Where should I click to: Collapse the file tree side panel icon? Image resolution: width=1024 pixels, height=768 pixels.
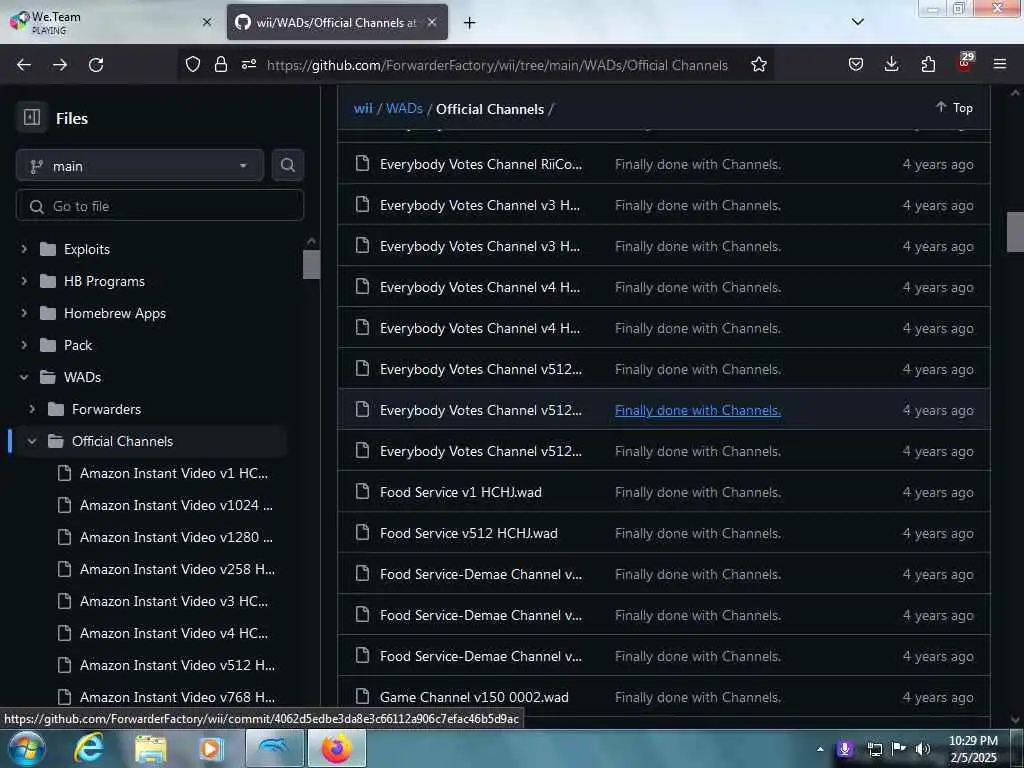click(31, 118)
